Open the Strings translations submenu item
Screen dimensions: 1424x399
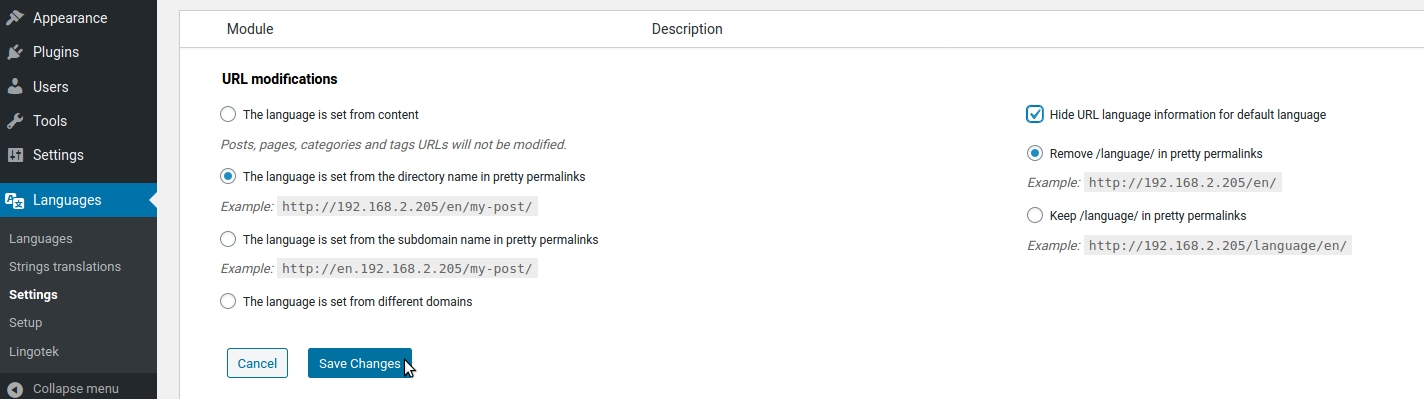click(x=65, y=267)
